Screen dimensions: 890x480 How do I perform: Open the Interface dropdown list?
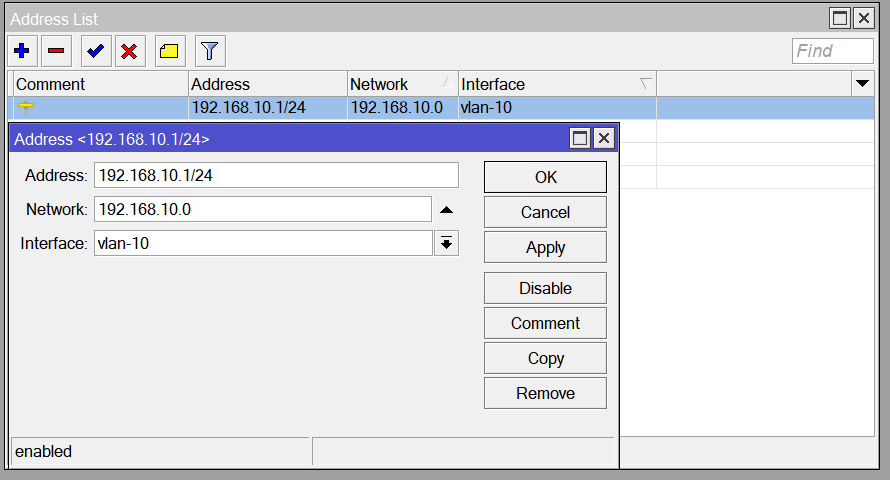[446, 243]
